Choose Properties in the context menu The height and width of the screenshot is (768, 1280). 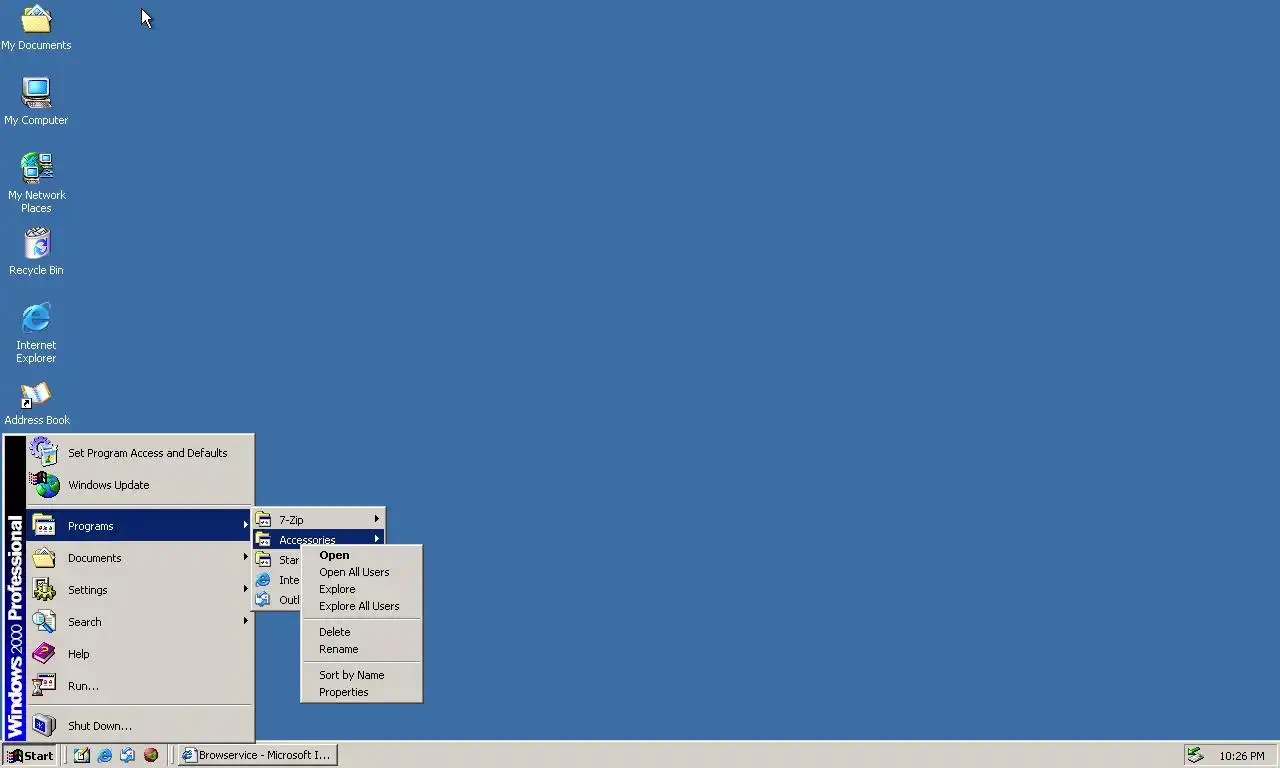pos(361,692)
